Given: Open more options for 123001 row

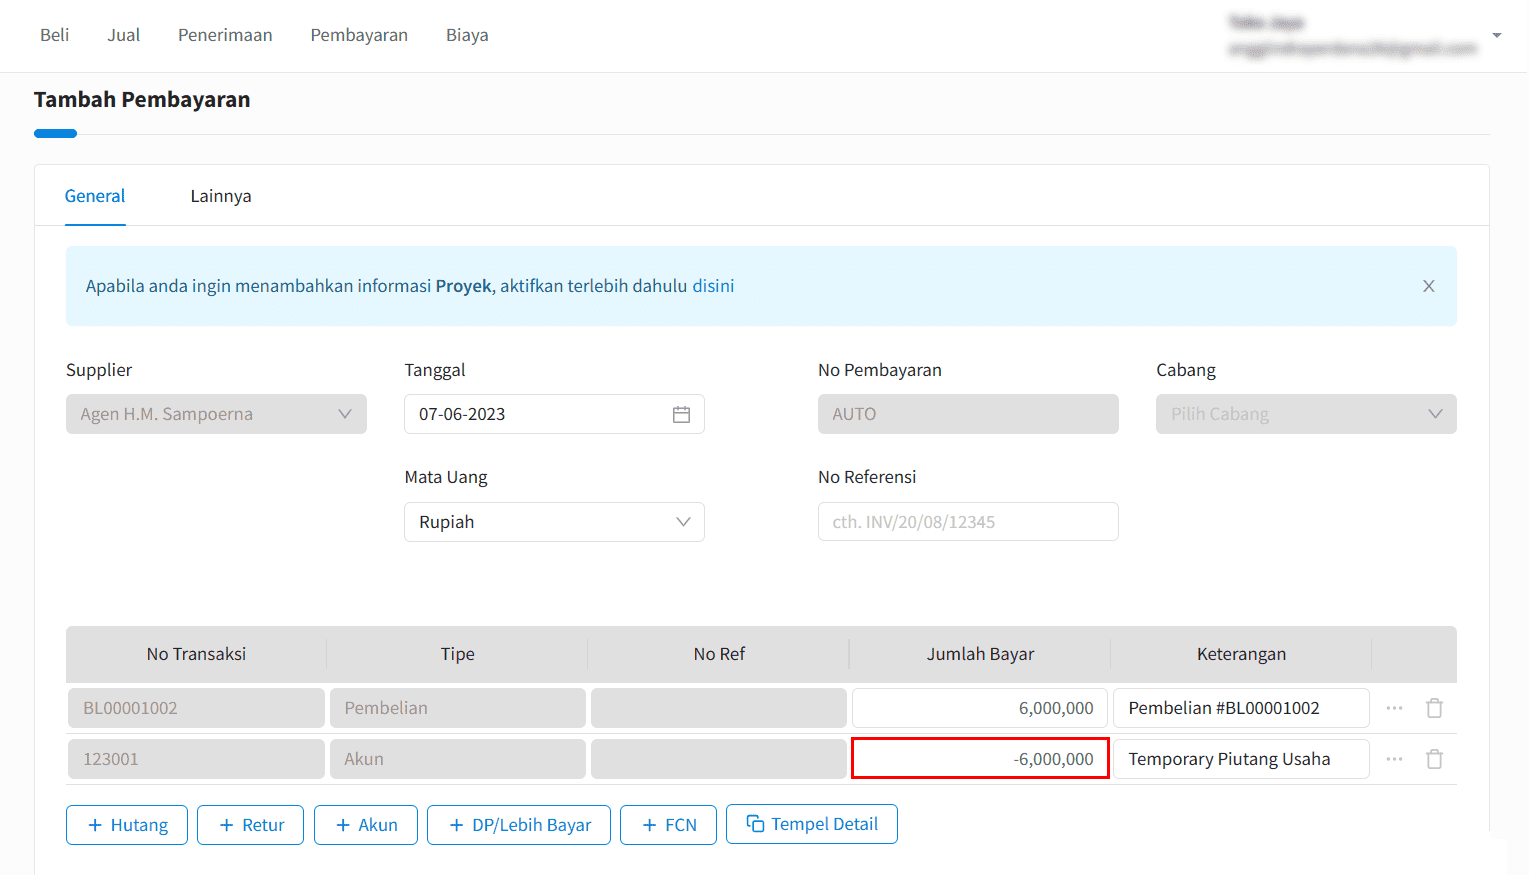Looking at the screenshot, I should click(1394, 759).
